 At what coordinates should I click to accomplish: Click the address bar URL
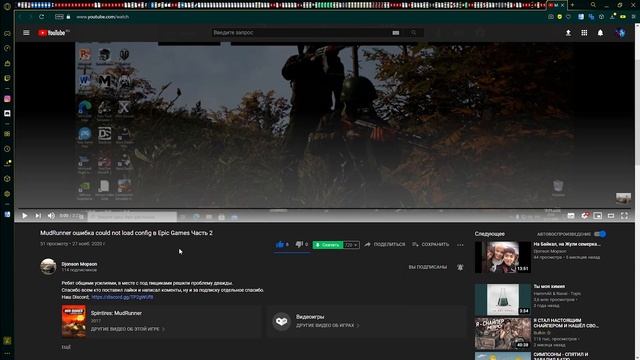[x=102, y=17]
